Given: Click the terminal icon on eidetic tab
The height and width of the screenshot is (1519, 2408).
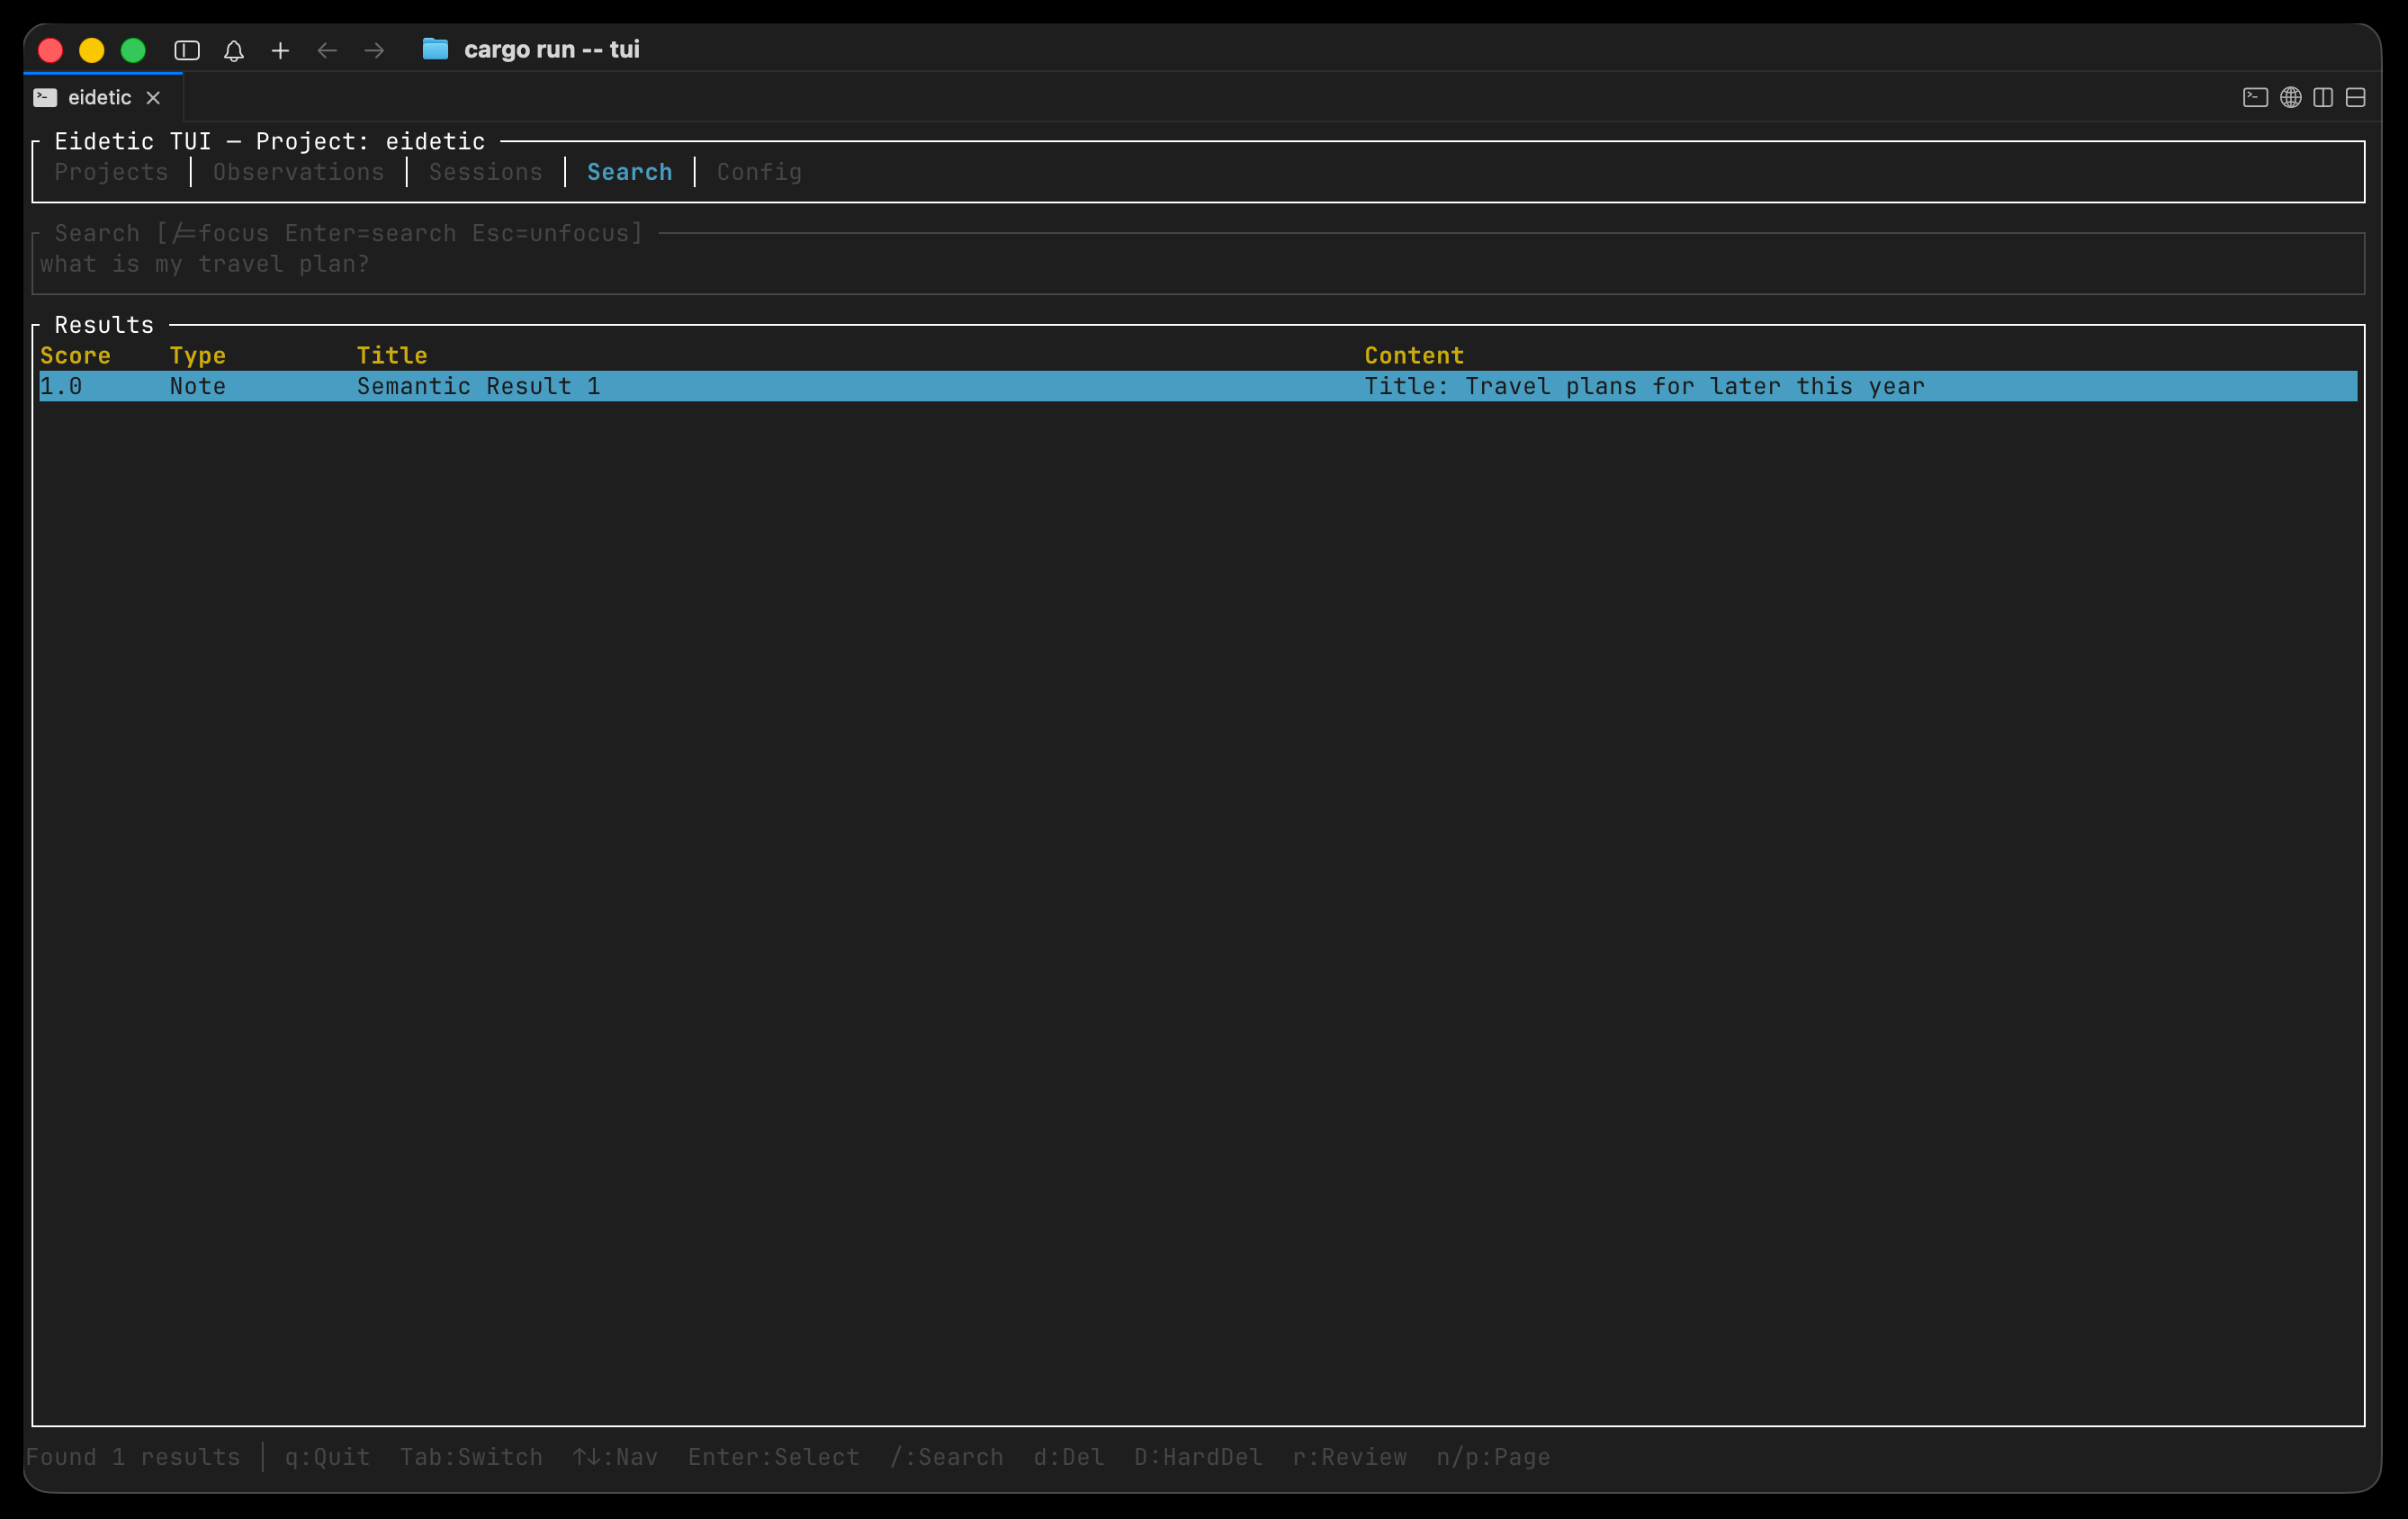Looking at the screenshot, I should coord(45,97).
